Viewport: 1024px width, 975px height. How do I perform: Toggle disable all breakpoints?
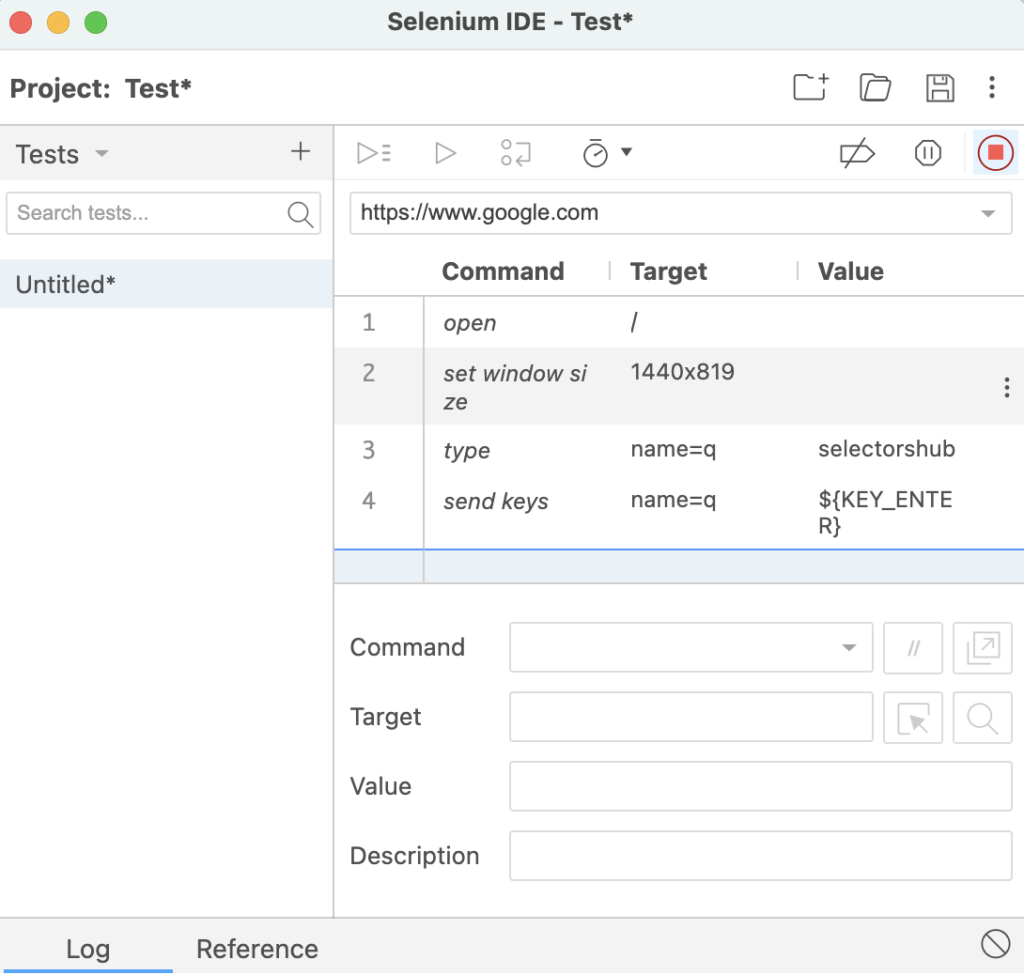click(858, 153)
